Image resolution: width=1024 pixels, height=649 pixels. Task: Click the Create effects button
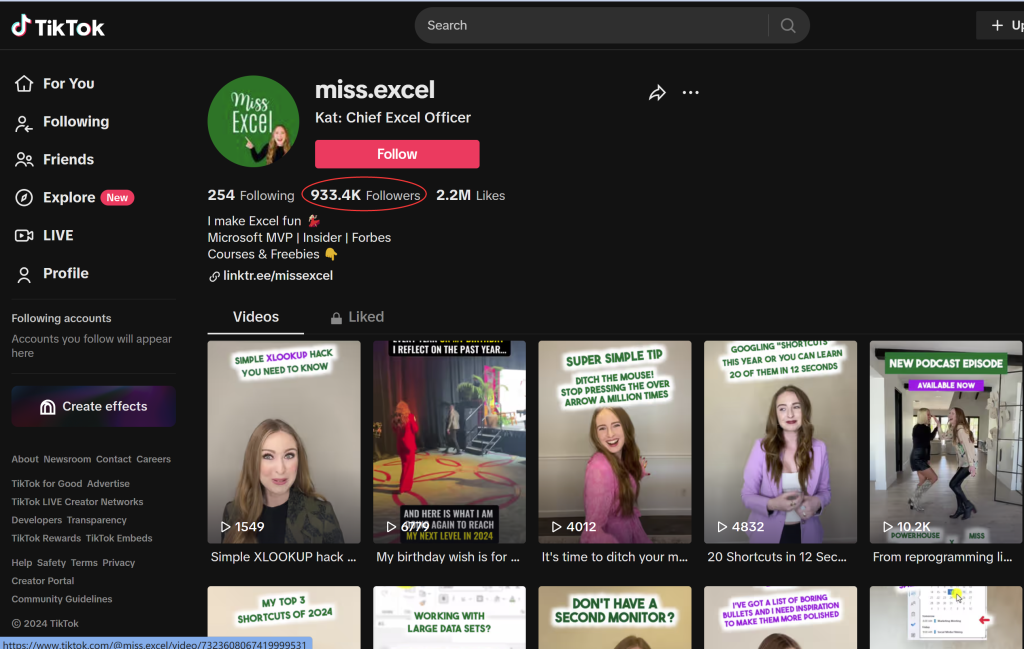(x=93, y=406)
